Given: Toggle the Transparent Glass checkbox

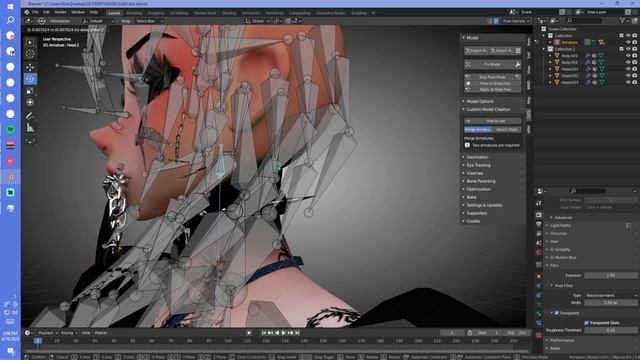Looking at the screenshot, I should tap(587, 323).
